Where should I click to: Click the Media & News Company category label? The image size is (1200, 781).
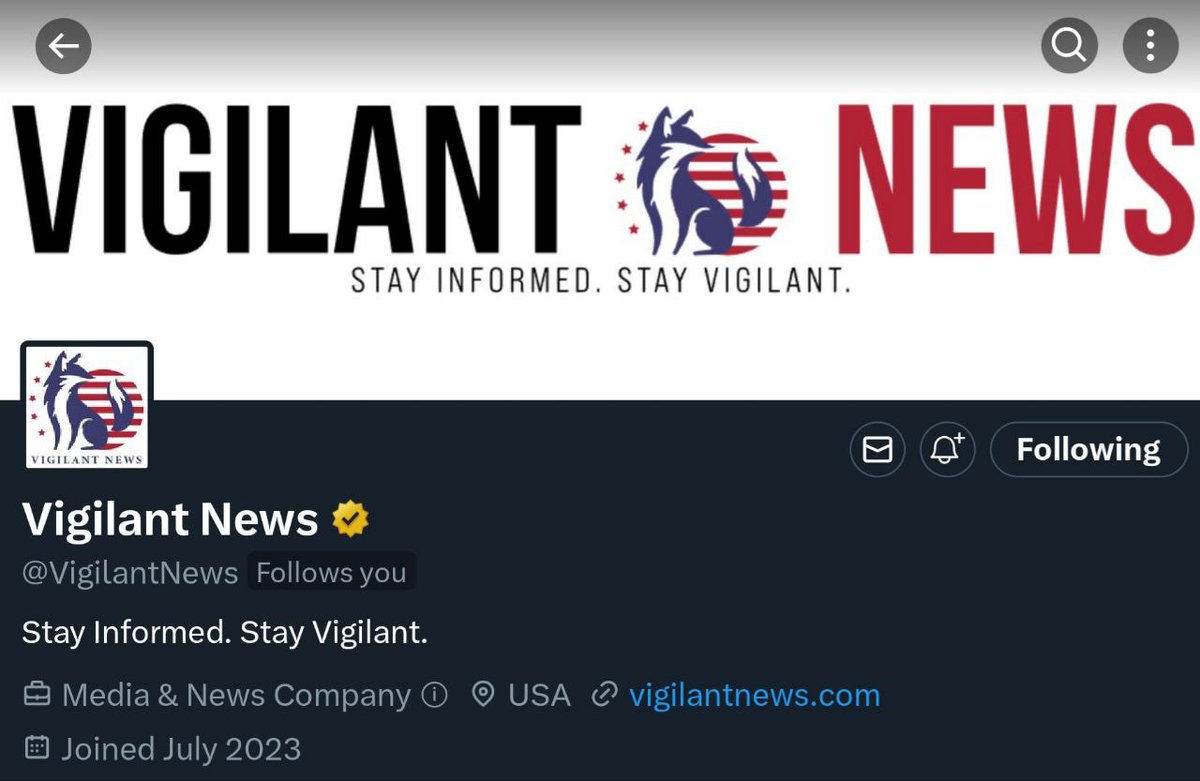pos(236,695)
